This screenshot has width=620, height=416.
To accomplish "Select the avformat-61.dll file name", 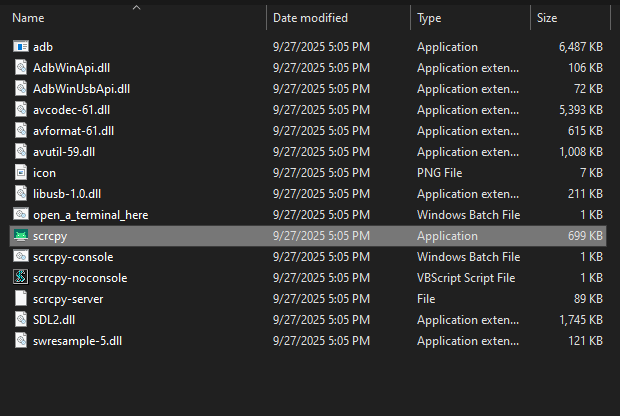I will [x=73, y=131].
